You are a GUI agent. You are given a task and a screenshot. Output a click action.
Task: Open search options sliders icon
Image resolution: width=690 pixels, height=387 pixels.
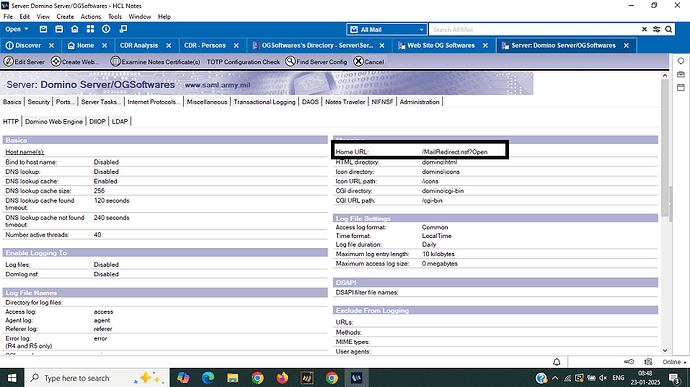[x=657, y=29]
